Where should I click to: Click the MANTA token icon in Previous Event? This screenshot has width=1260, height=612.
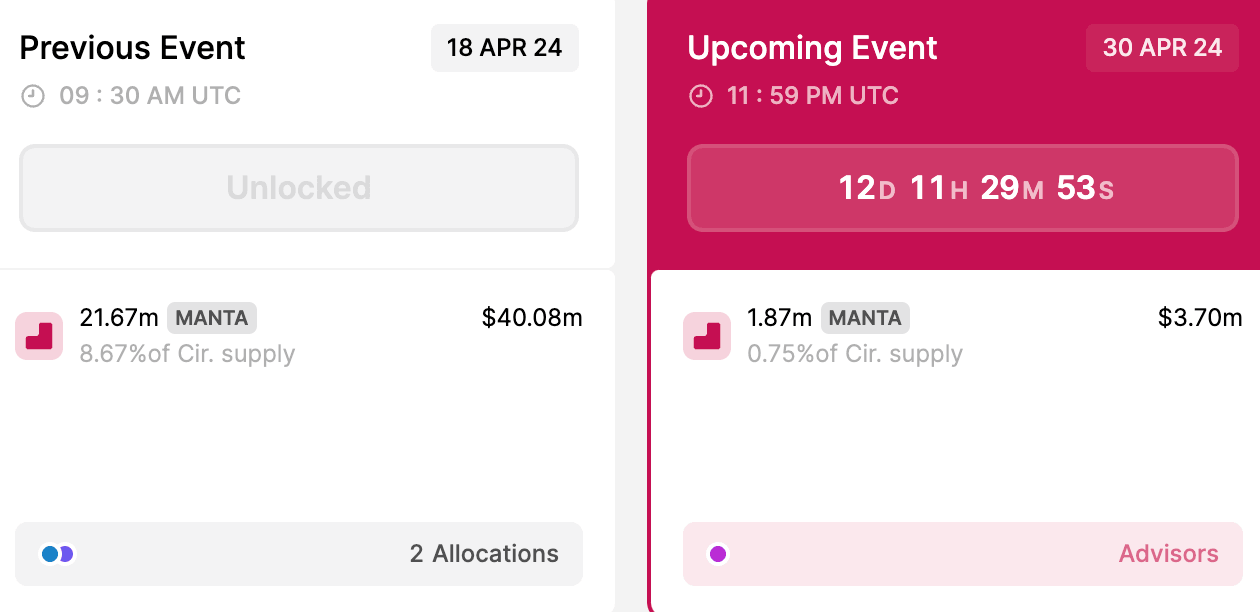[39, 336]
